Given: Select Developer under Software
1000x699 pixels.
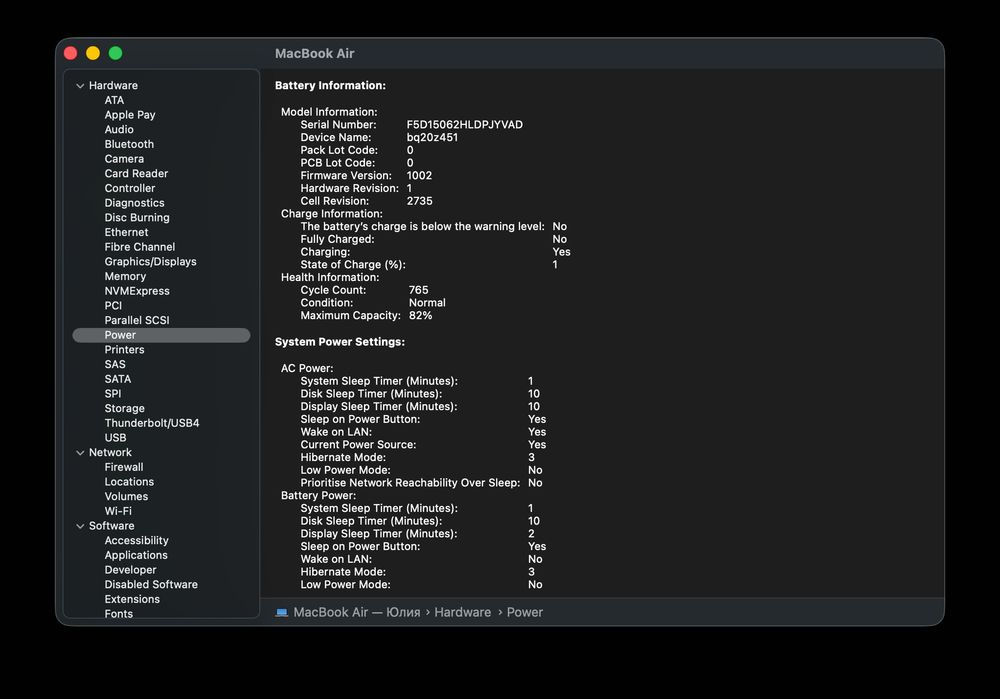Looking at the screenshot, I should pos(131,570).
